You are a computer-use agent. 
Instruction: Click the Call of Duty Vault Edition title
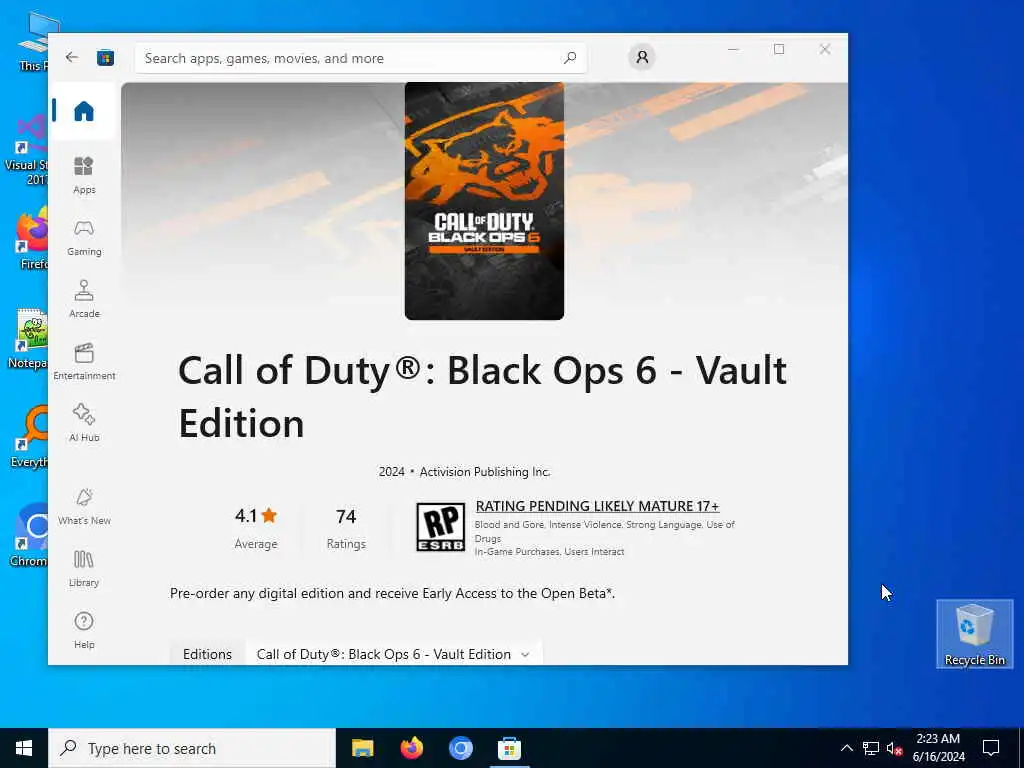click(482, 396)
